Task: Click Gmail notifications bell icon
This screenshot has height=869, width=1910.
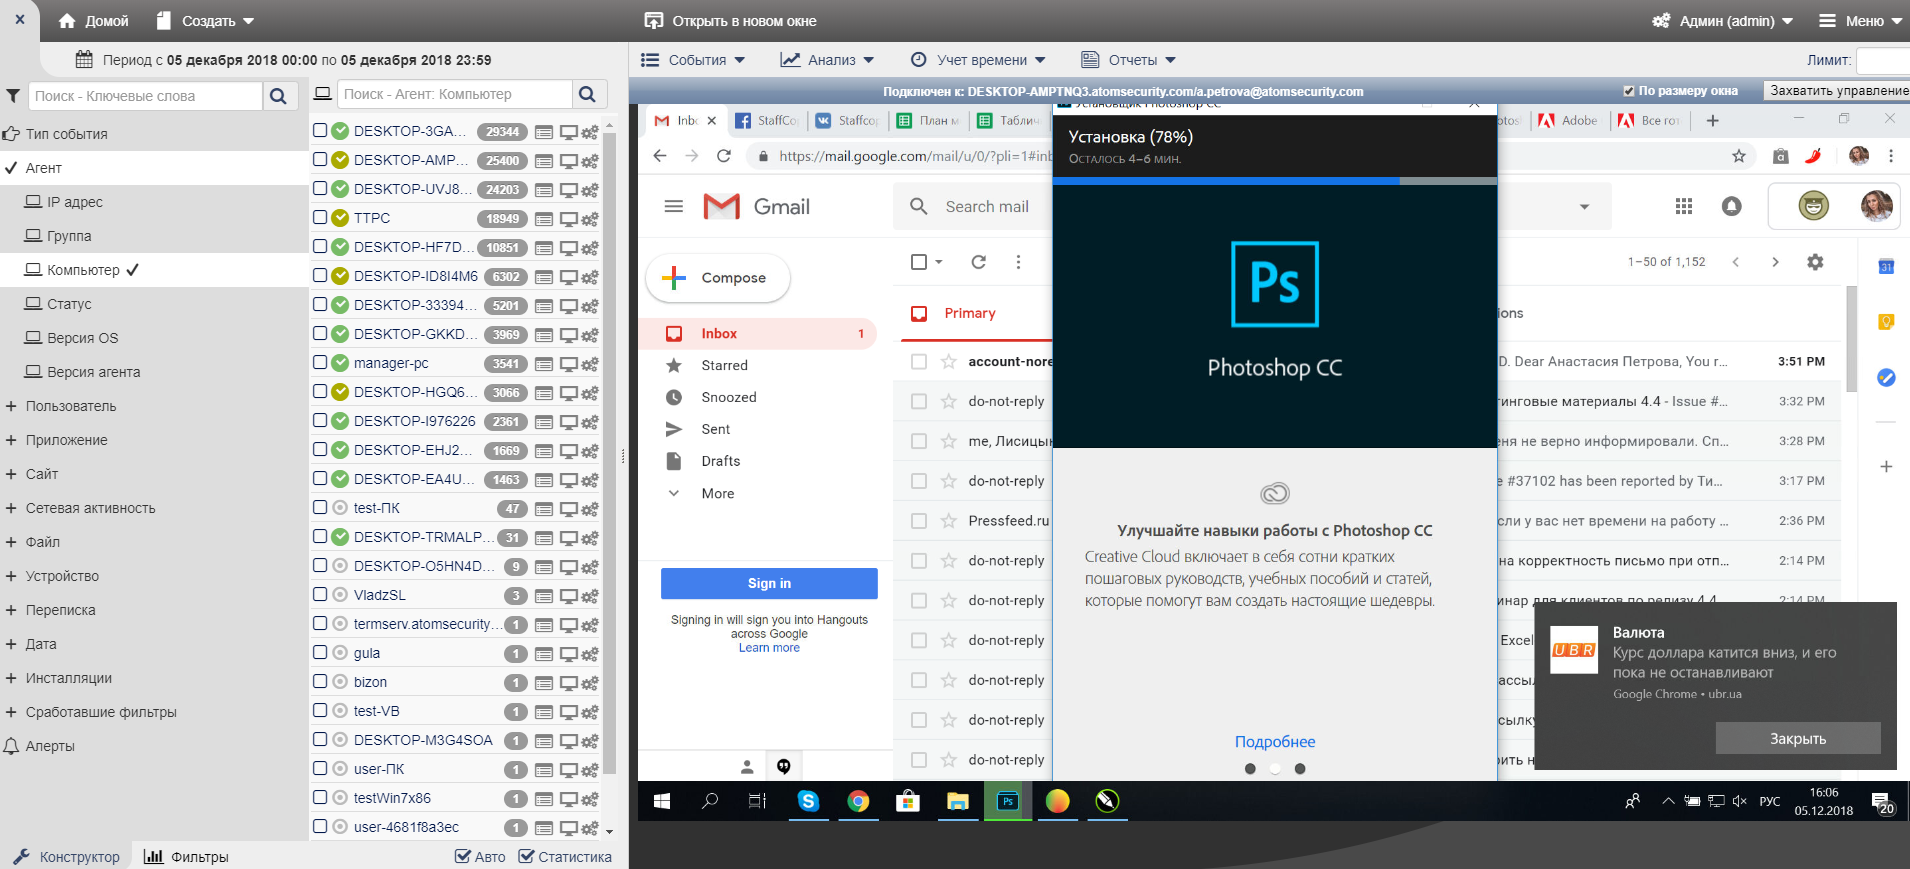Action: [1732, 206]
